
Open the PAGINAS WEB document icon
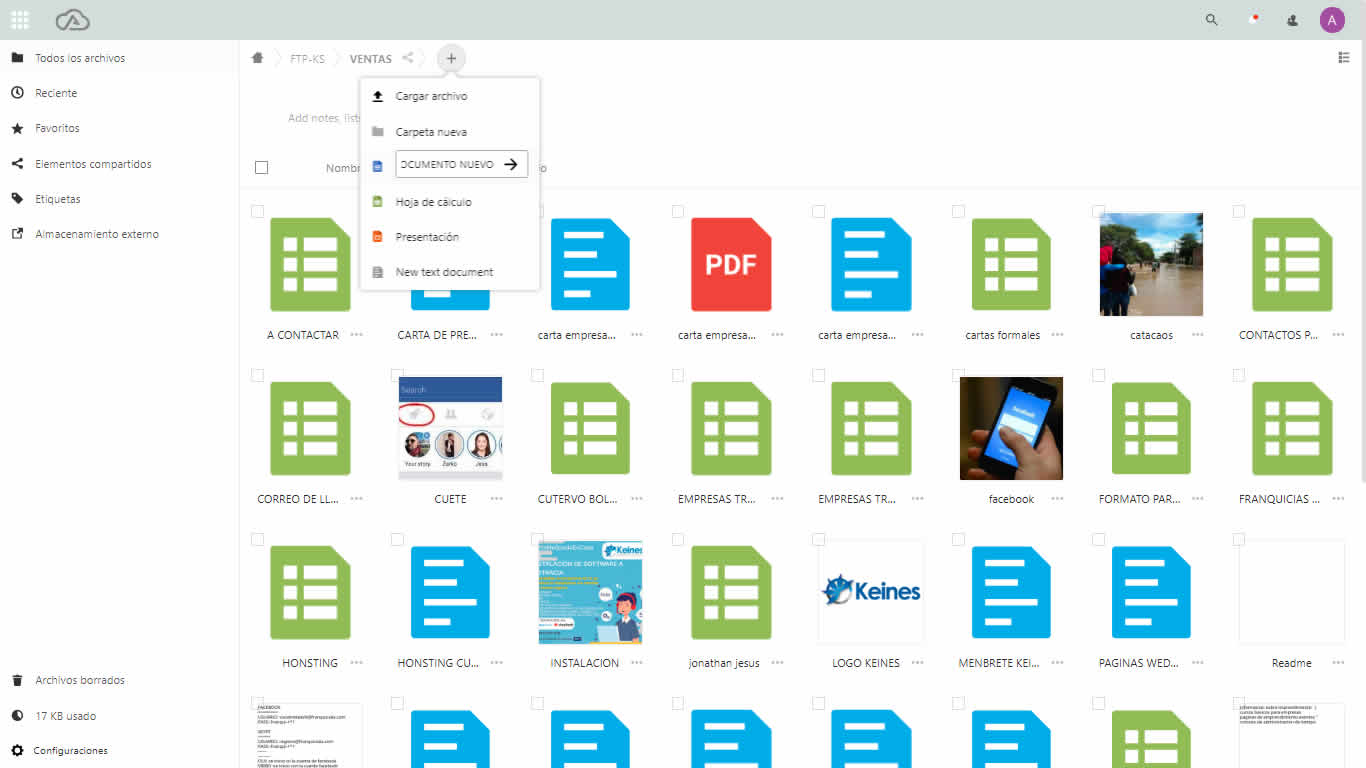[x=1151, y=592]
